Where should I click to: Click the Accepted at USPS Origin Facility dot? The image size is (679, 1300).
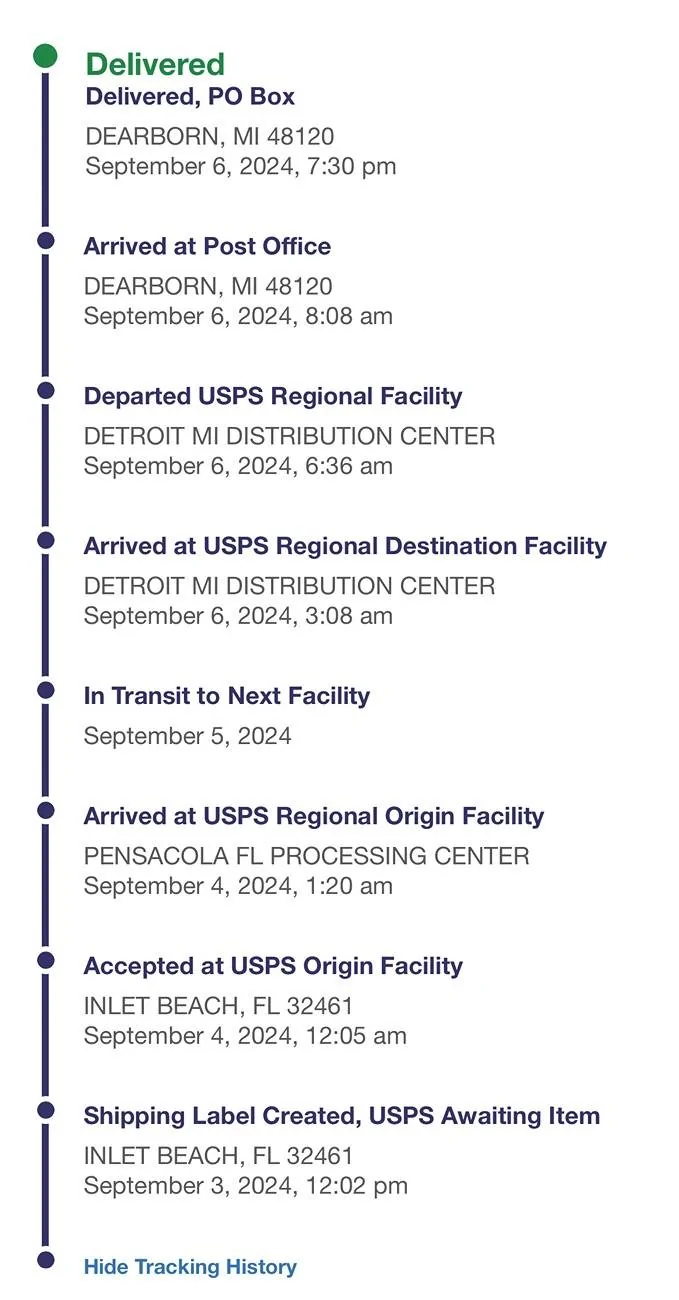[x=45, y=960]
